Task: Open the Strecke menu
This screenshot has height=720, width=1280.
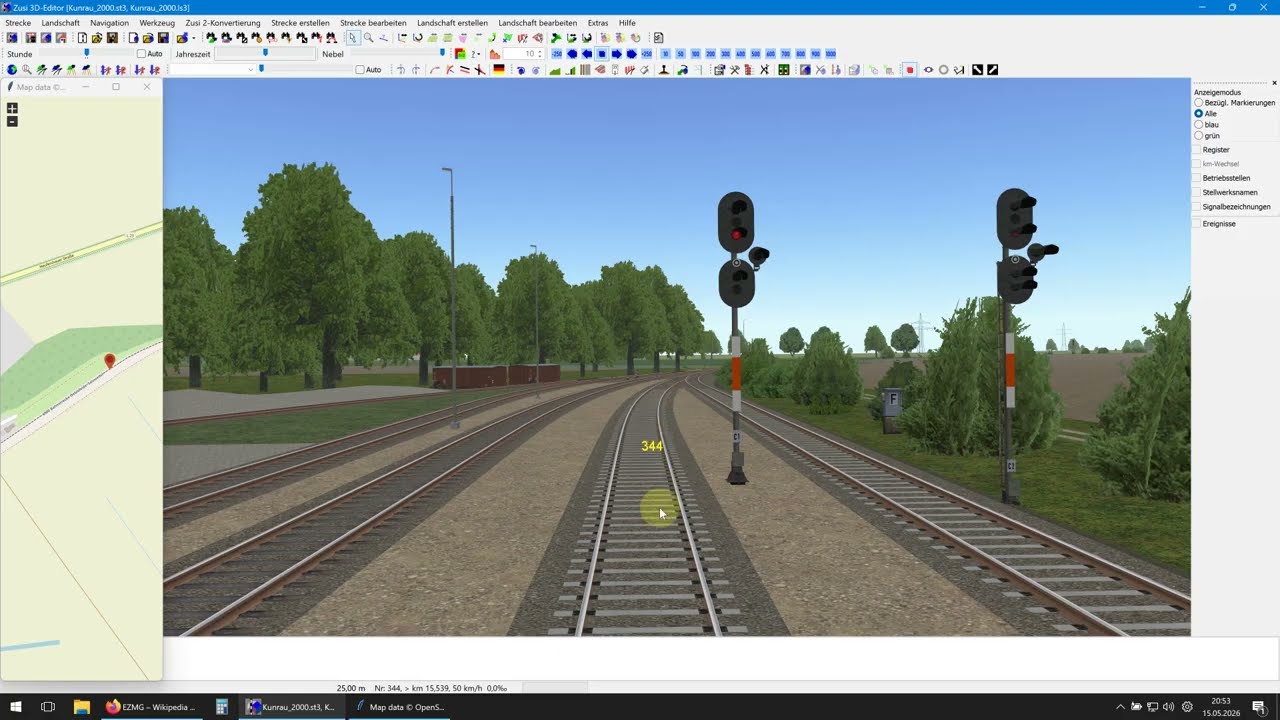Action: 18,23
